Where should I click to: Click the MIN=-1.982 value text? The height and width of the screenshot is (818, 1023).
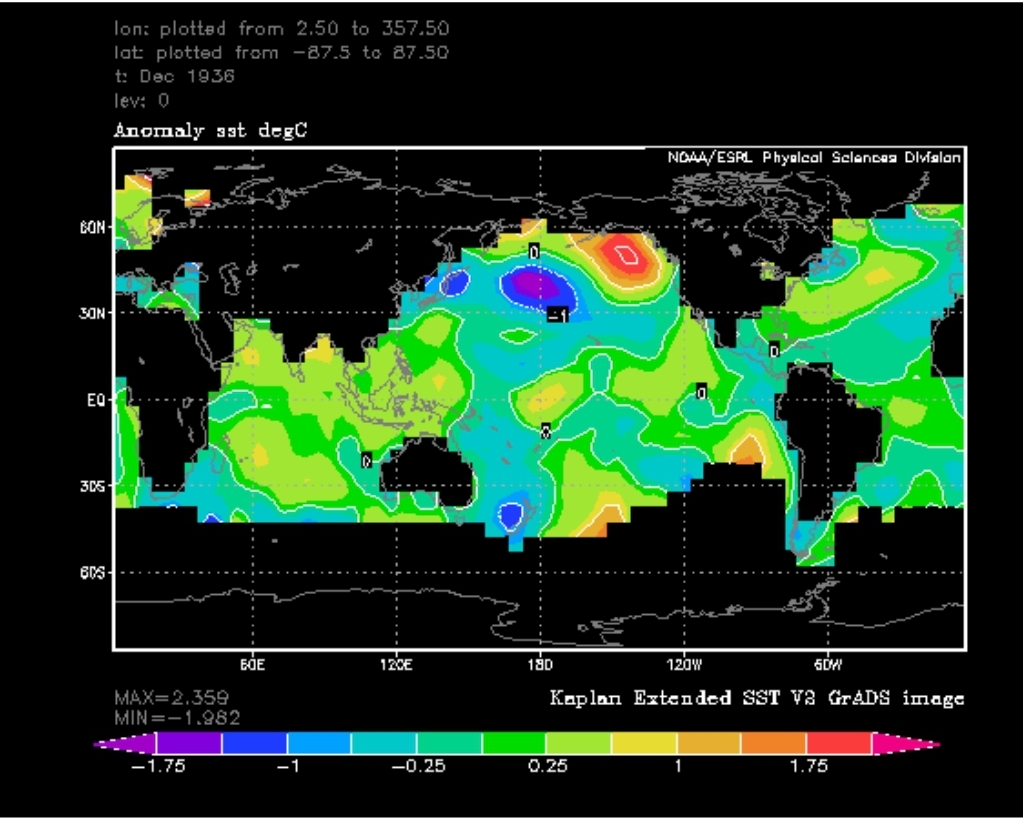coord(177,716)
